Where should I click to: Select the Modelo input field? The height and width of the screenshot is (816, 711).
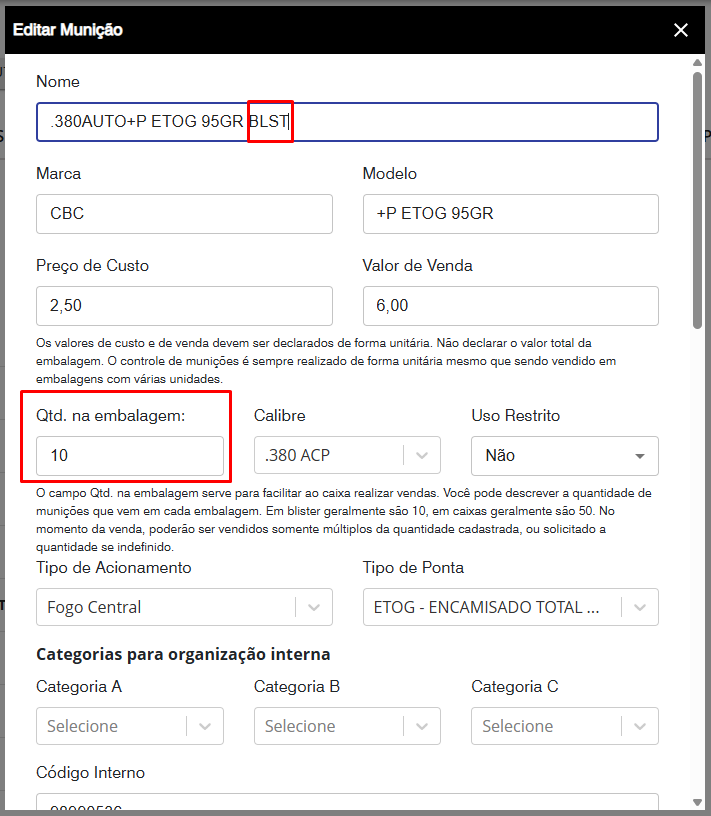click(510, 214)
